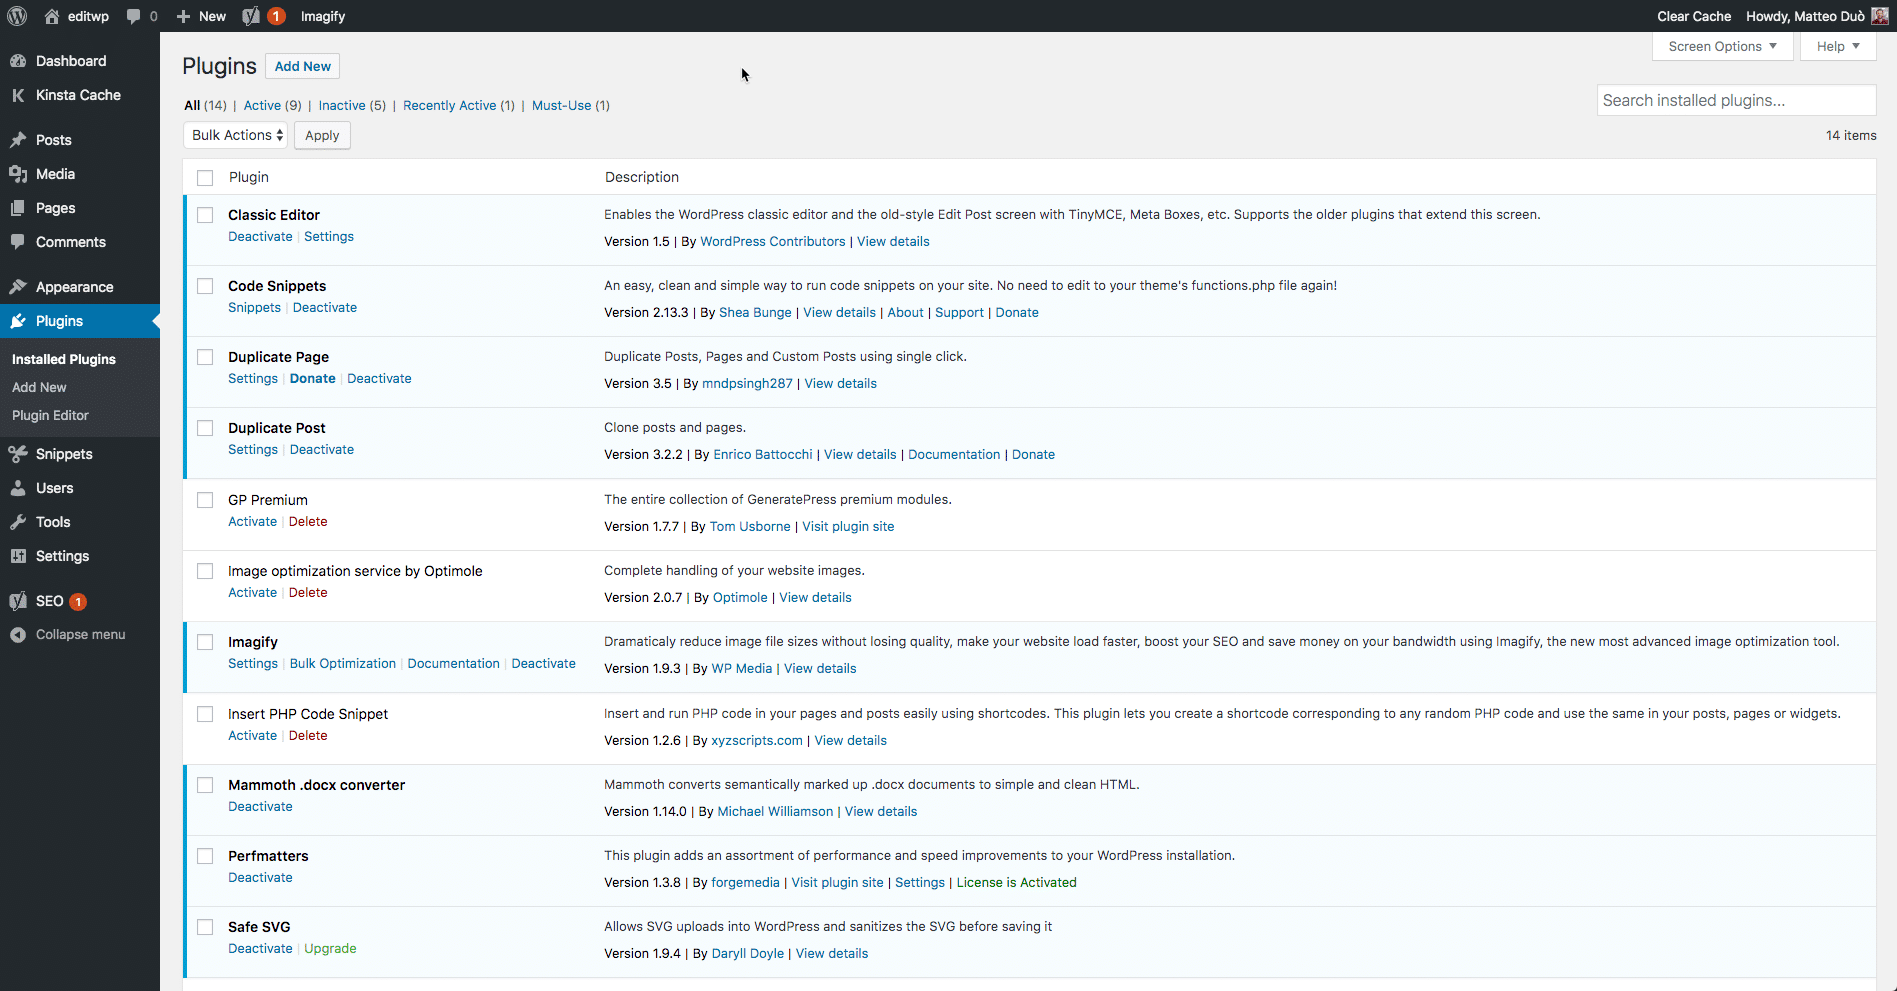1897x991 pixels.
Task: Open the Bulk Actions dropdown
Action: click(x=235, y=135)
